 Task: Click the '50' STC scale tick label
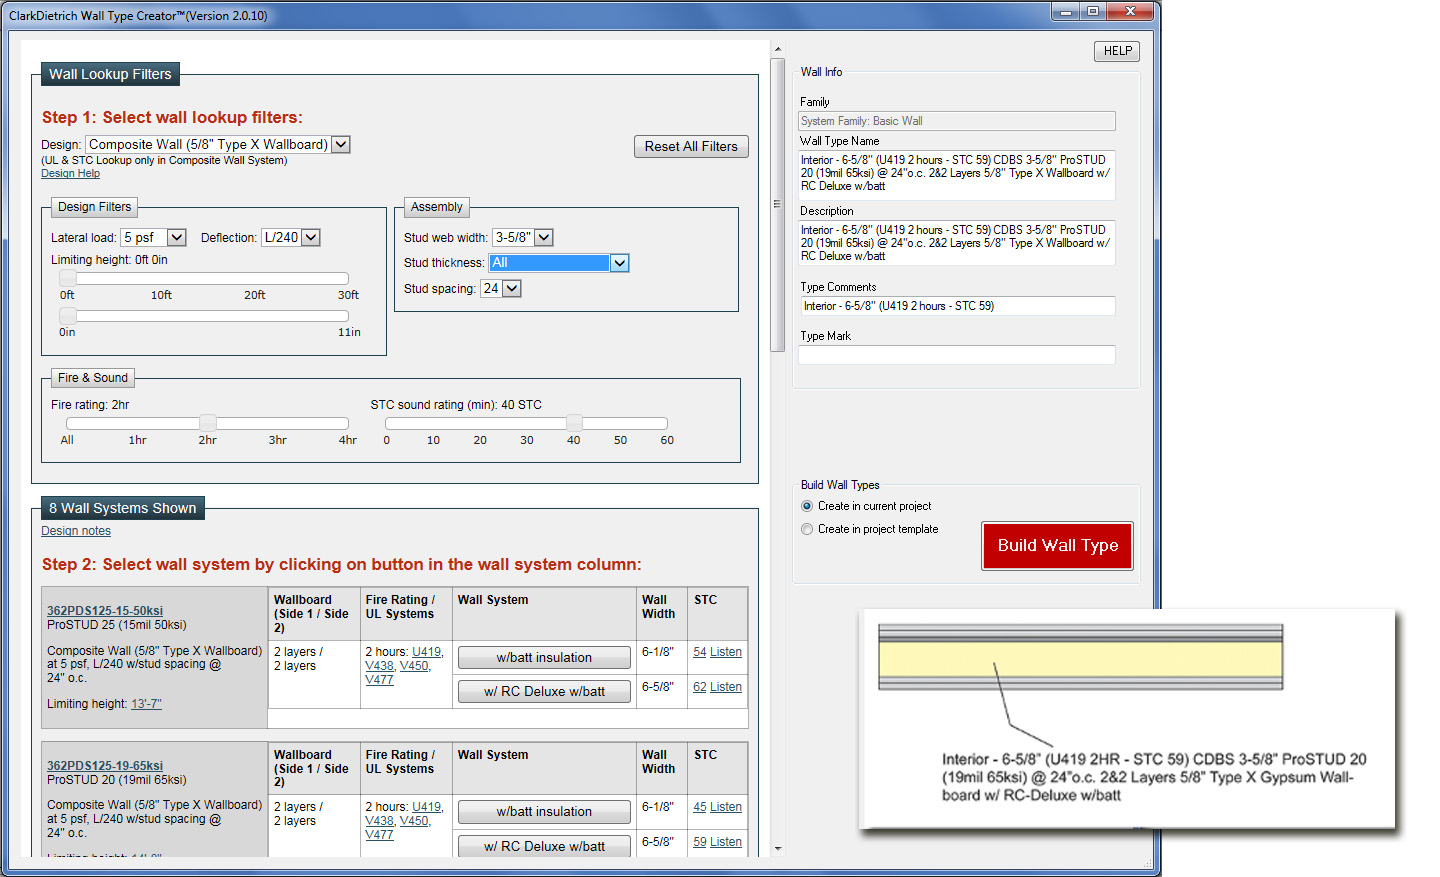coord(621,440)
